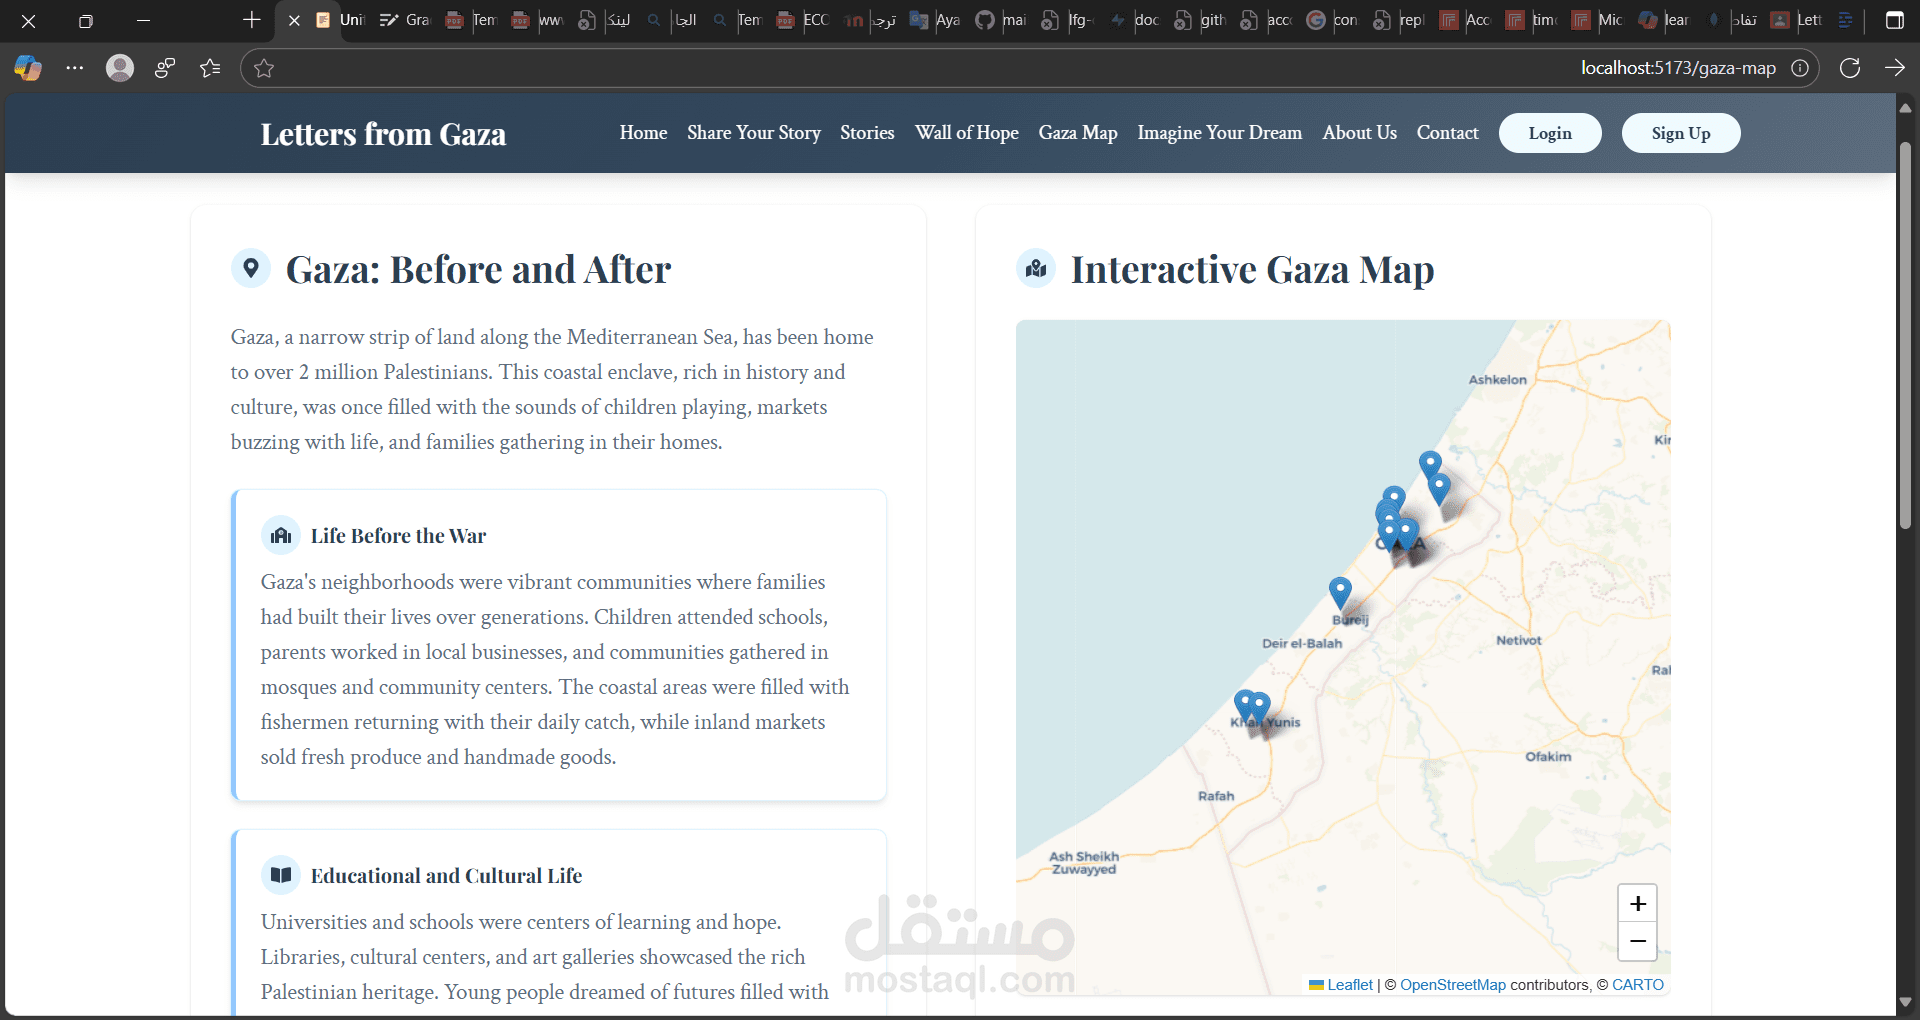Switch to the 'tim' tab

pos(1532,20)
